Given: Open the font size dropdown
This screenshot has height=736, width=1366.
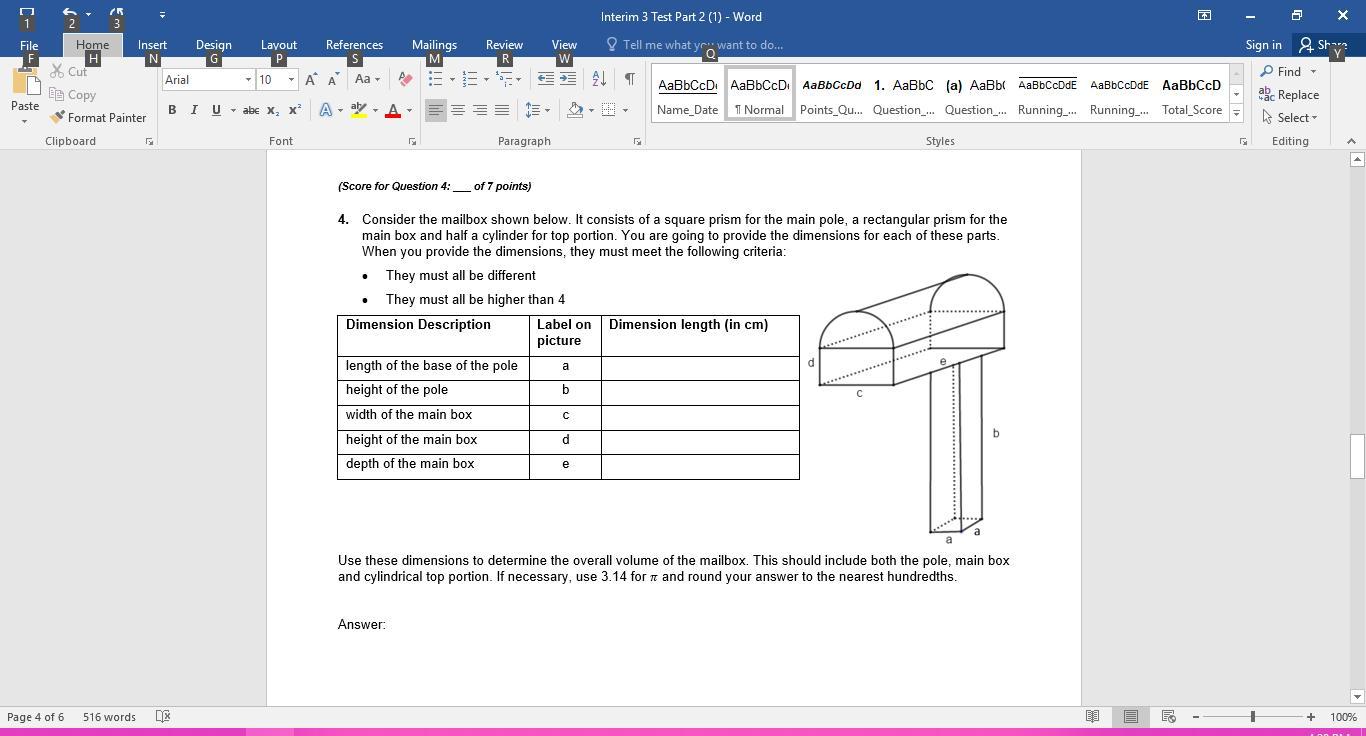Looking at the screenshot, I should click(291, 79).
